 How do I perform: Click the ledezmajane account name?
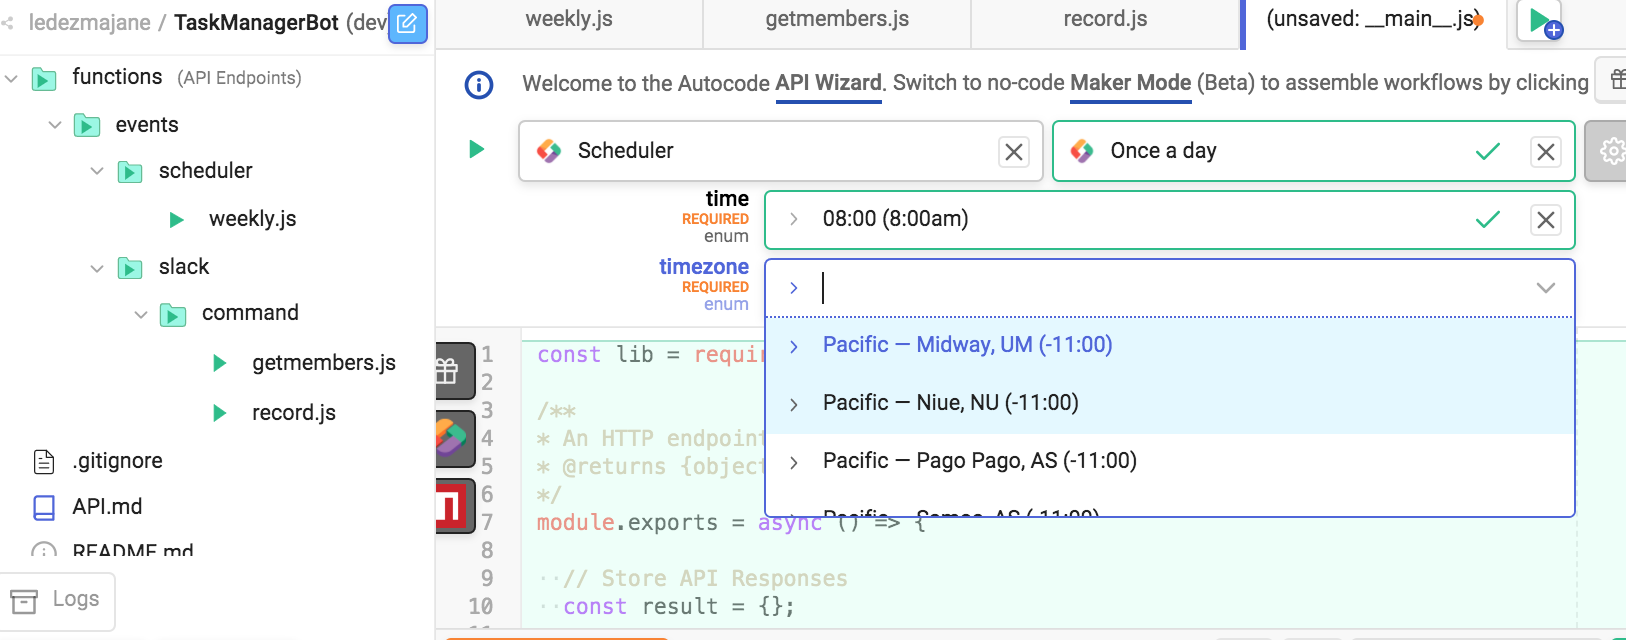point(89,23)
